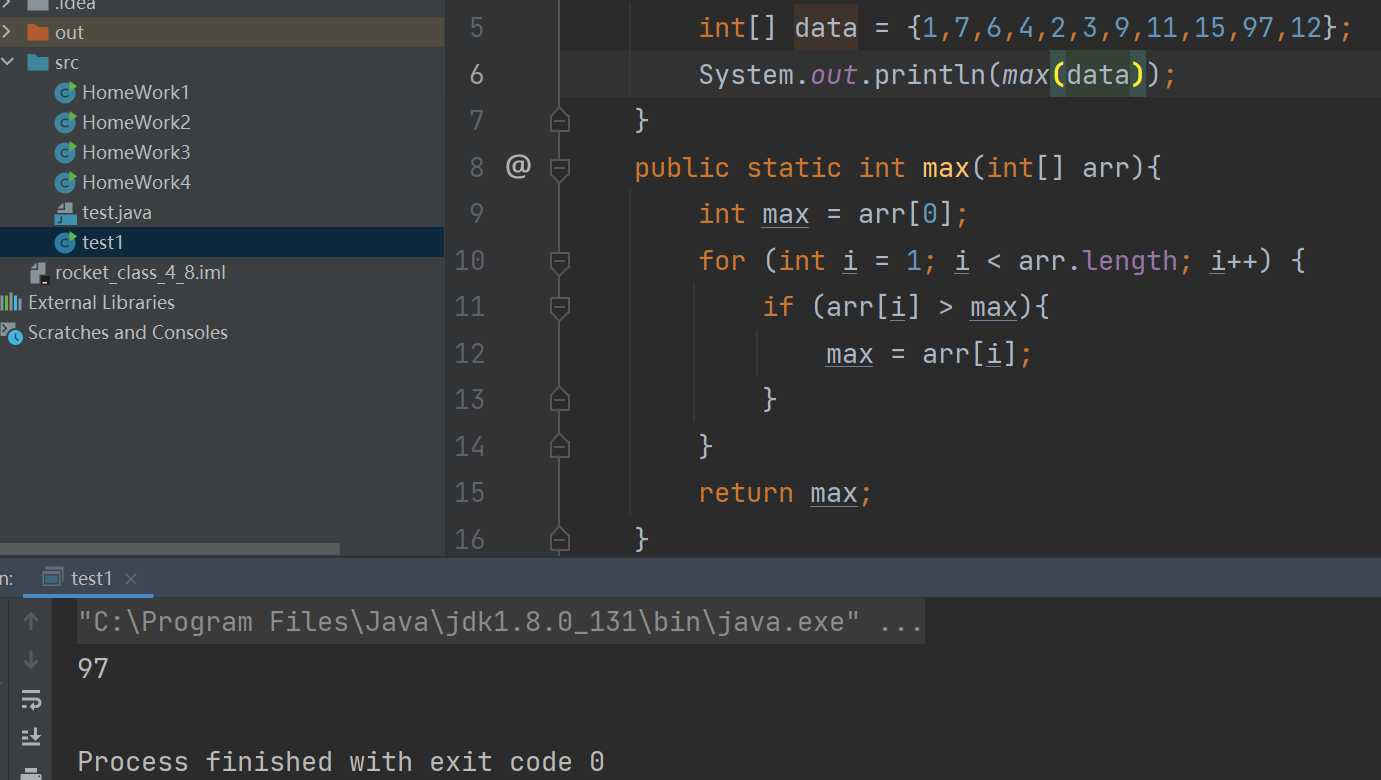This screenshot has height=780, width=1381.
Task: Open rocket_class_4_8.iml module file
Action: 140,272
